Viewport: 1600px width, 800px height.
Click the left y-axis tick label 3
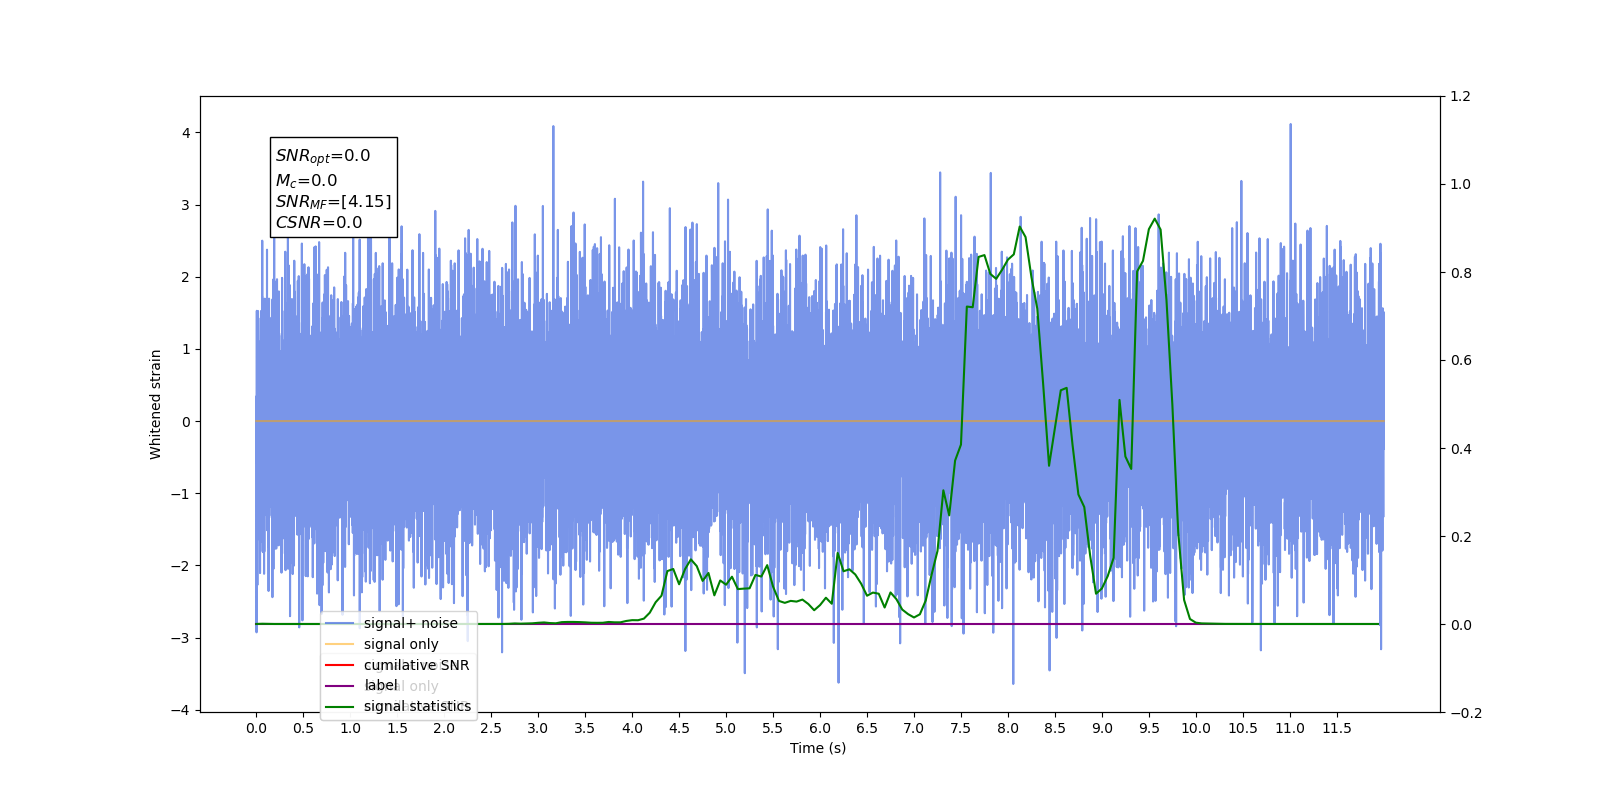[x=186, y=205]
